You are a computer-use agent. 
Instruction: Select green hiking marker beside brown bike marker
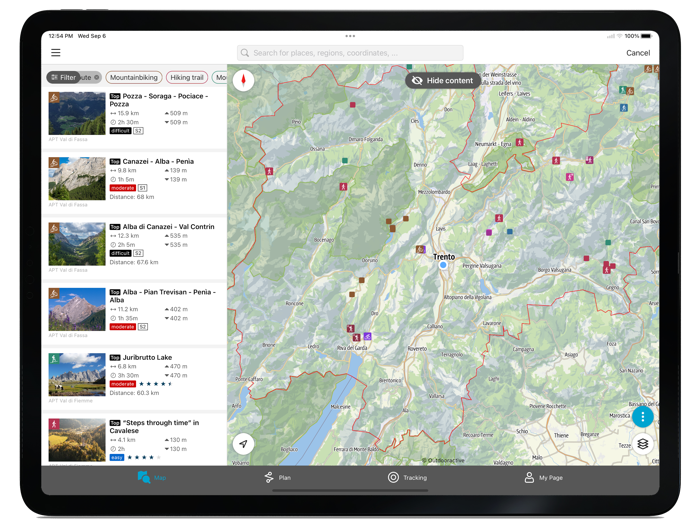tap(623, 90)
